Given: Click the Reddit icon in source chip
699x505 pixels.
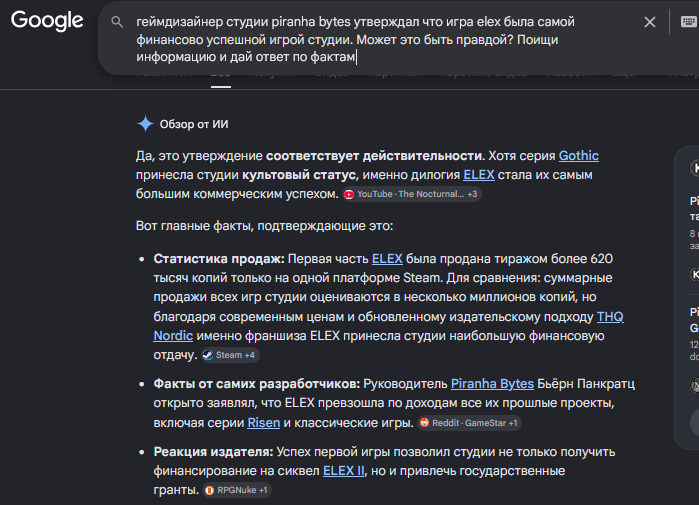Looking at the screenshot, I should [x=424, y=423].
